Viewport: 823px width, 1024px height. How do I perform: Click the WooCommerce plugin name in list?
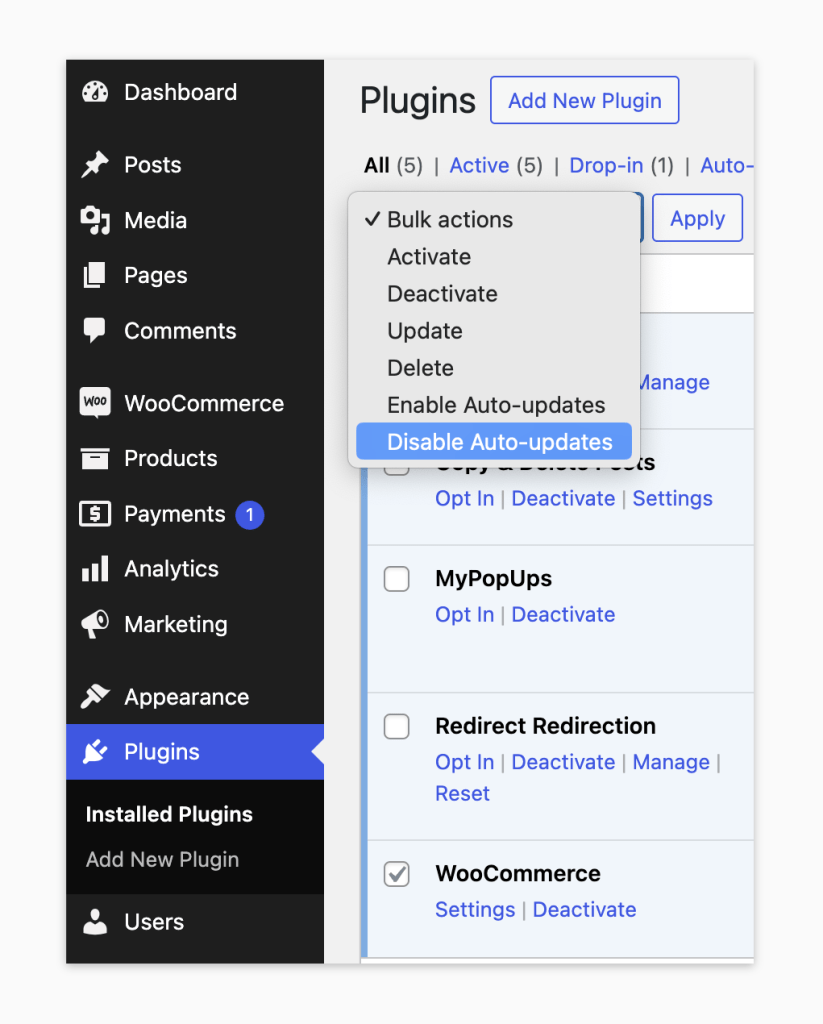coord(518,874)
